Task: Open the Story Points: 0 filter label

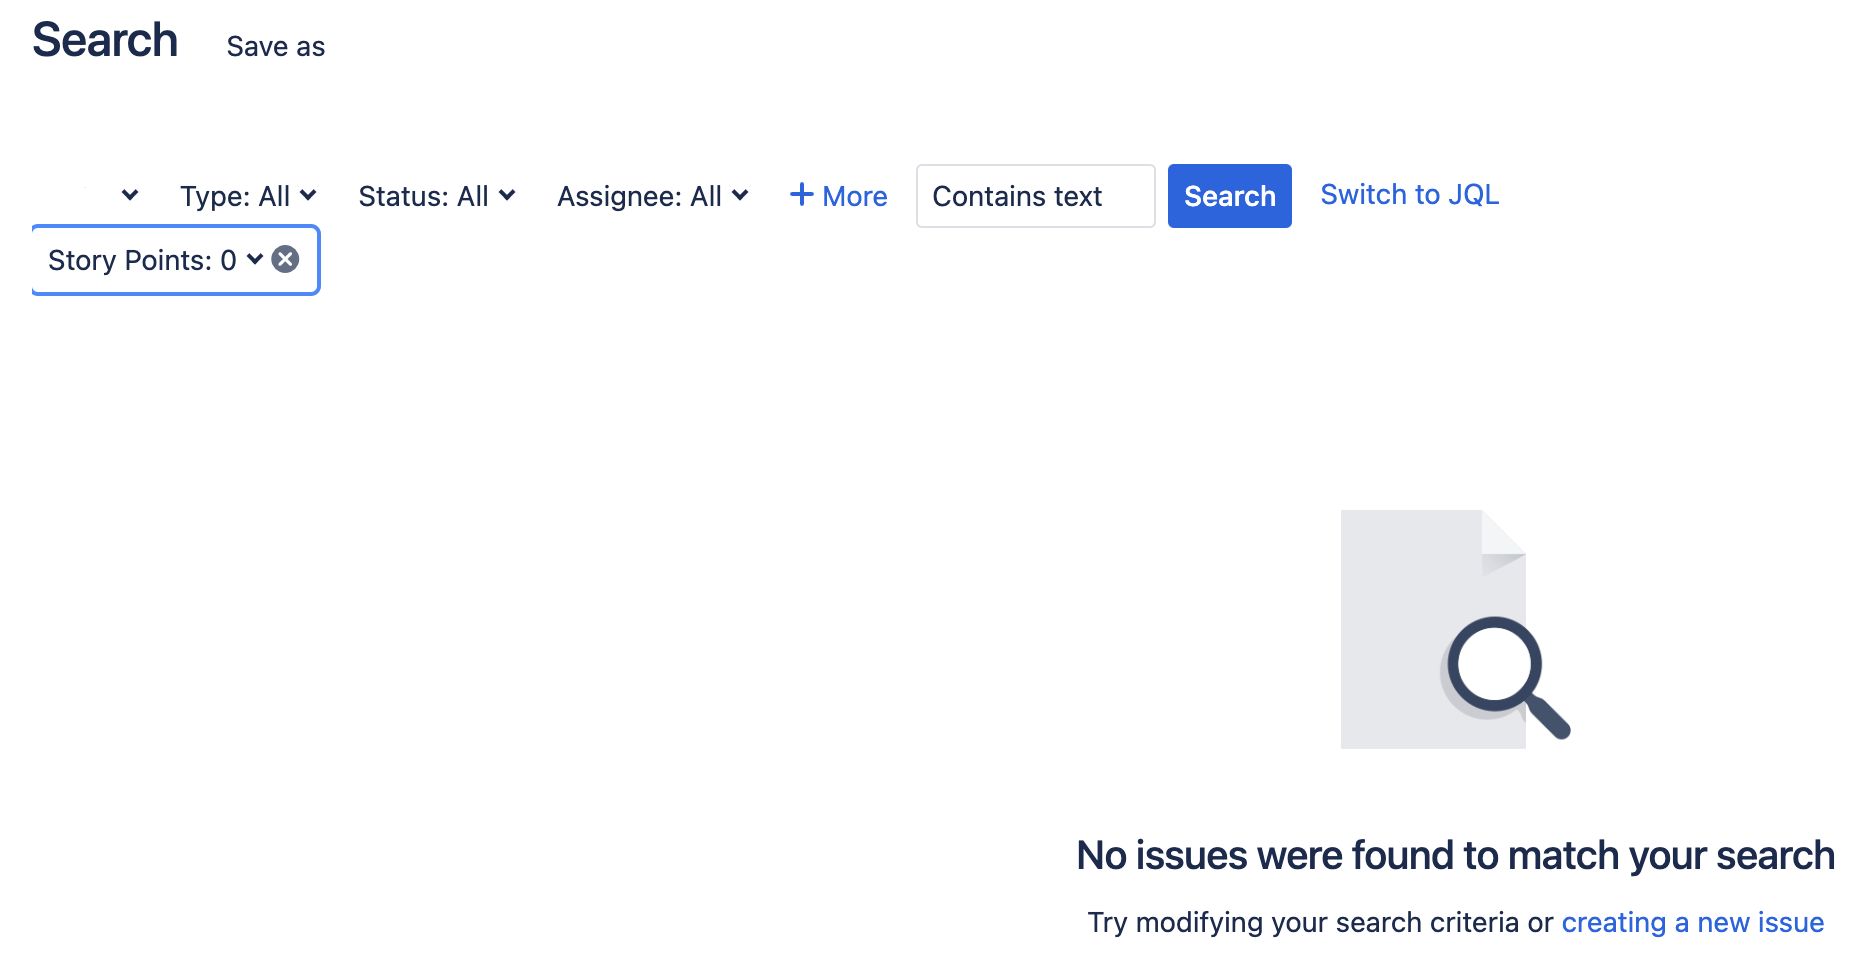Action: click(x=142, y=260)
